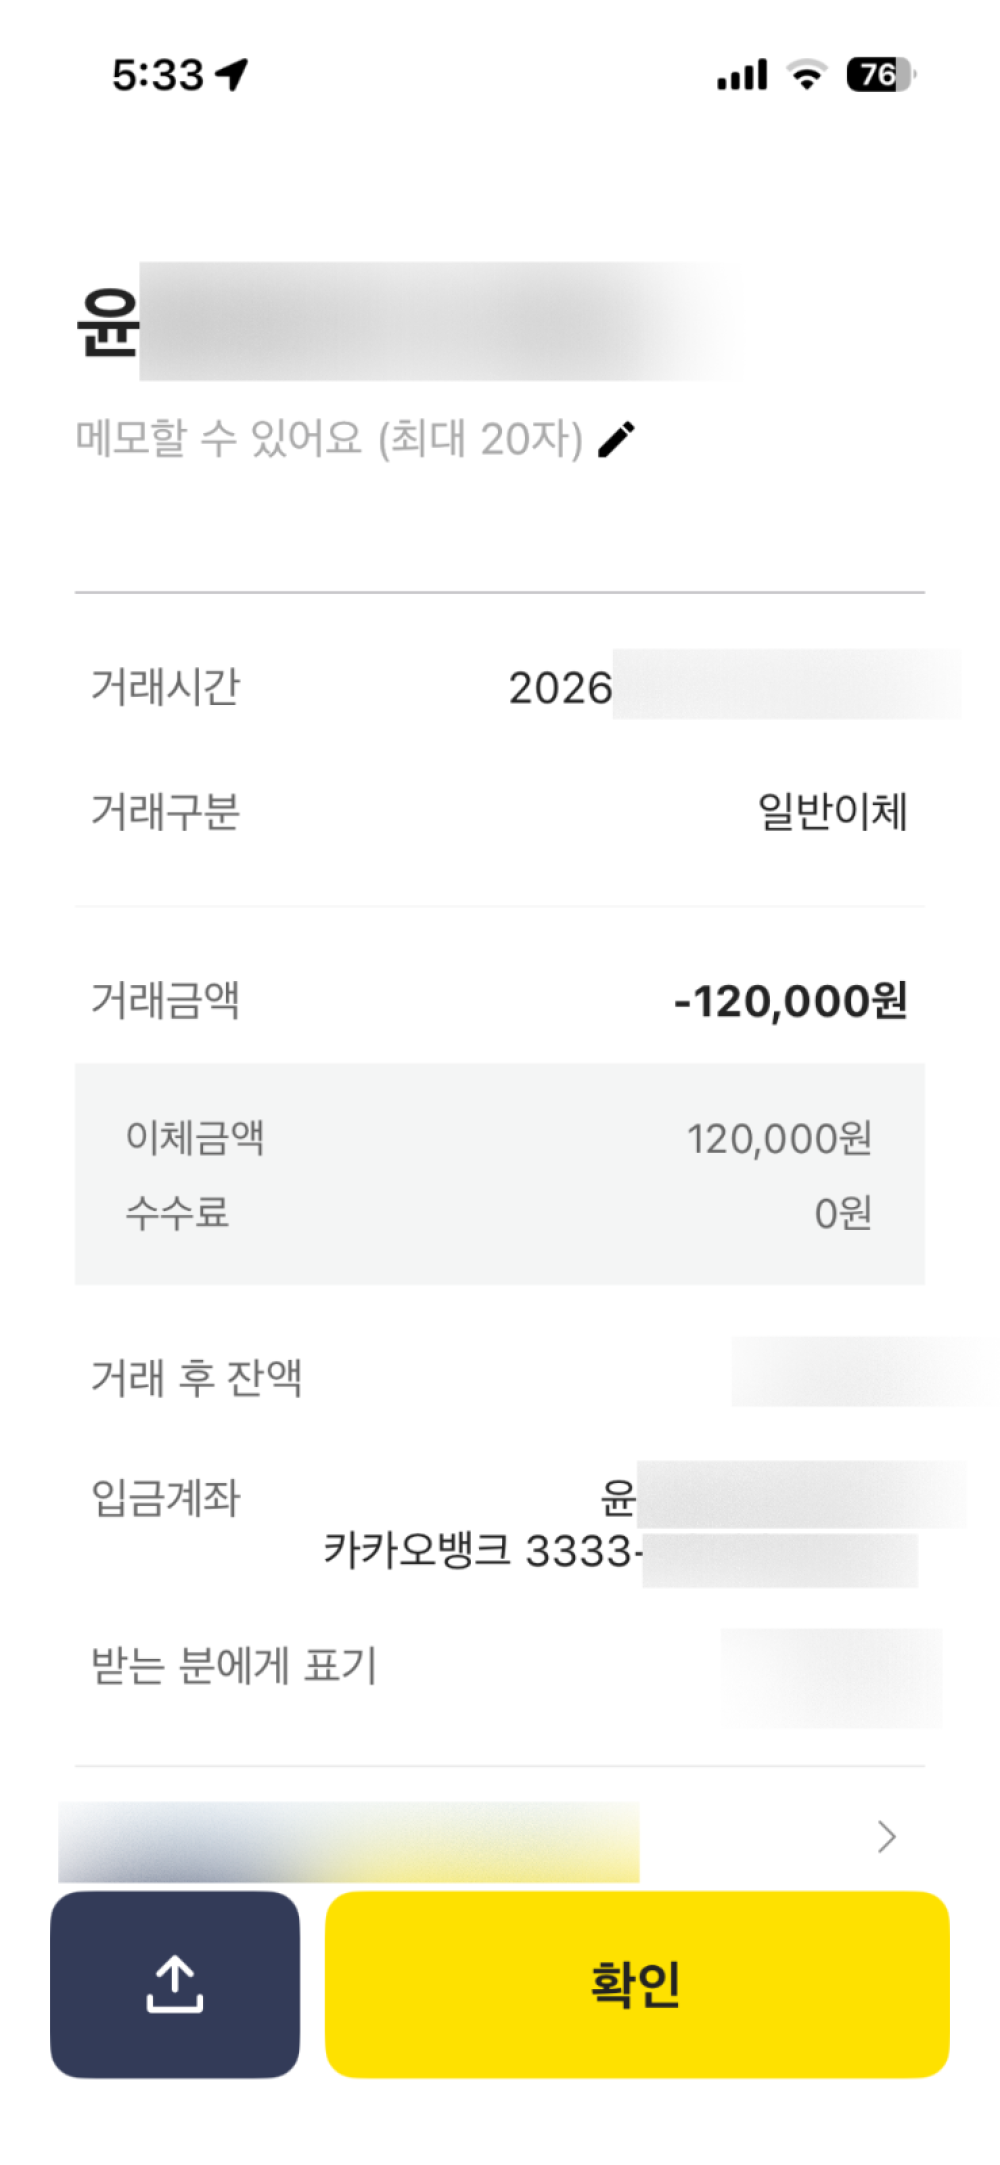Tap the recipient name title 윤
Image resolution: width=1000 pixels, height=2165 pixels.
point(108,321)
